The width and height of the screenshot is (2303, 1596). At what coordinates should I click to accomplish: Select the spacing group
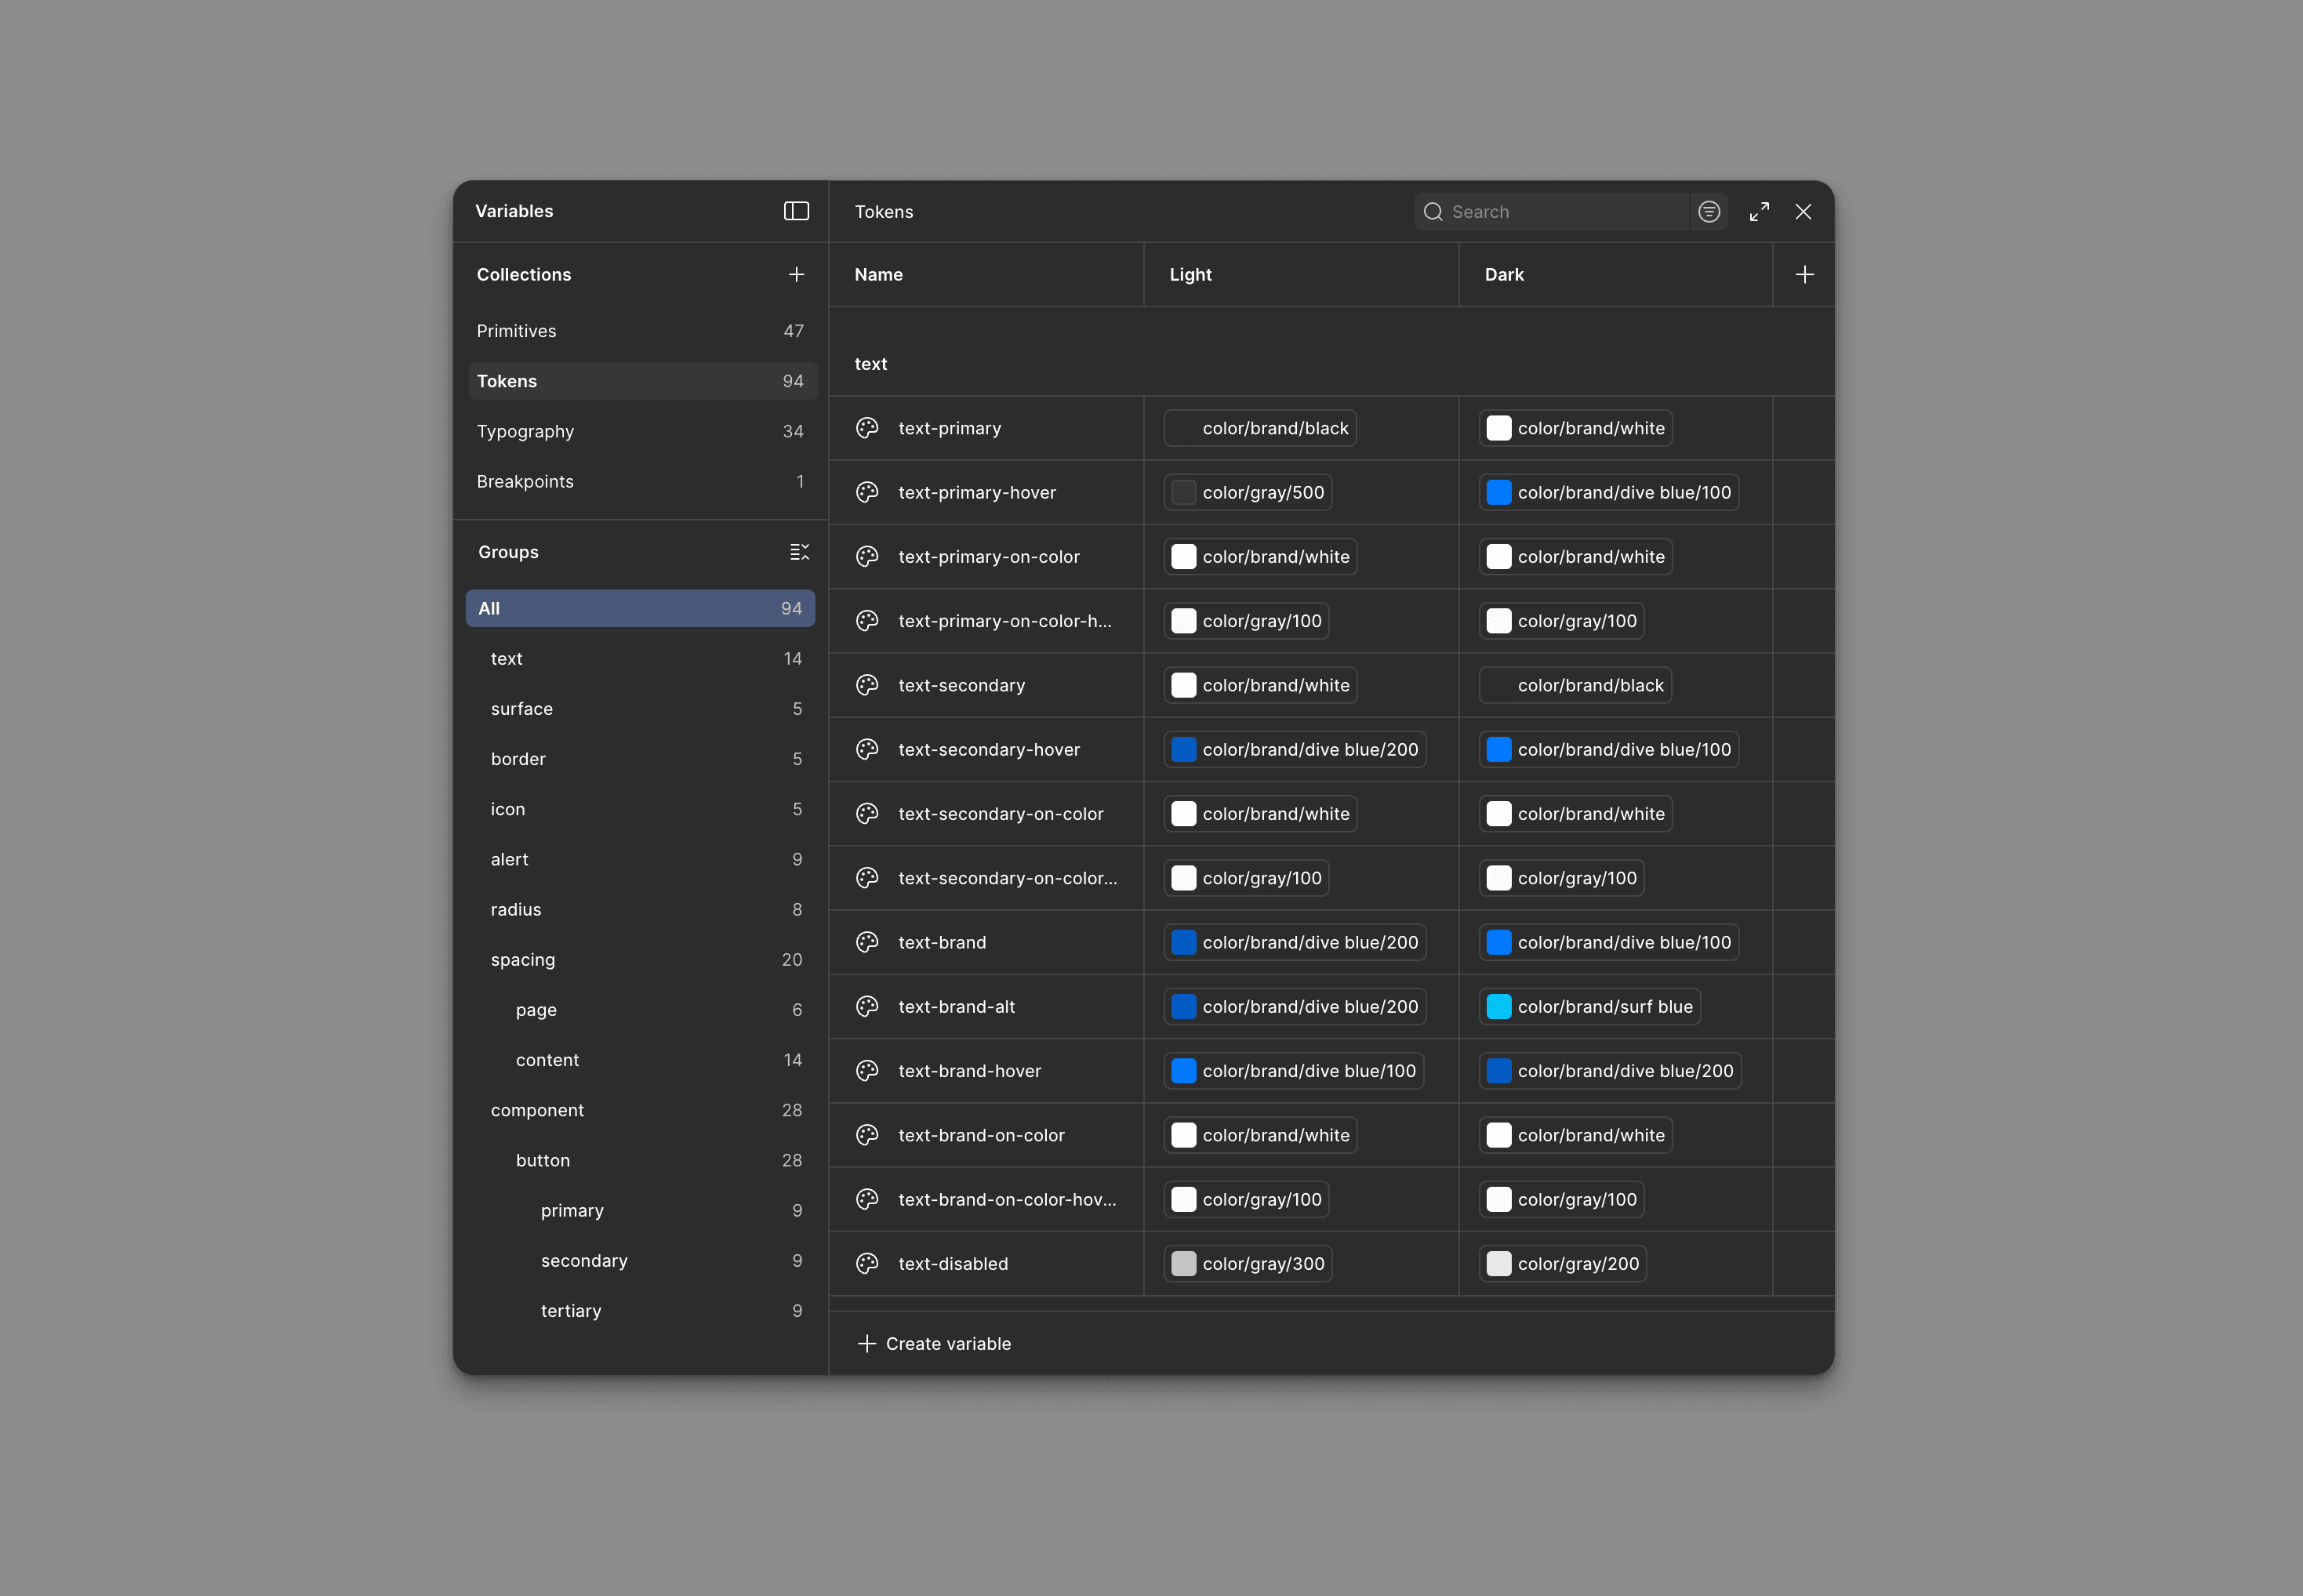click(x=523, y=960)
